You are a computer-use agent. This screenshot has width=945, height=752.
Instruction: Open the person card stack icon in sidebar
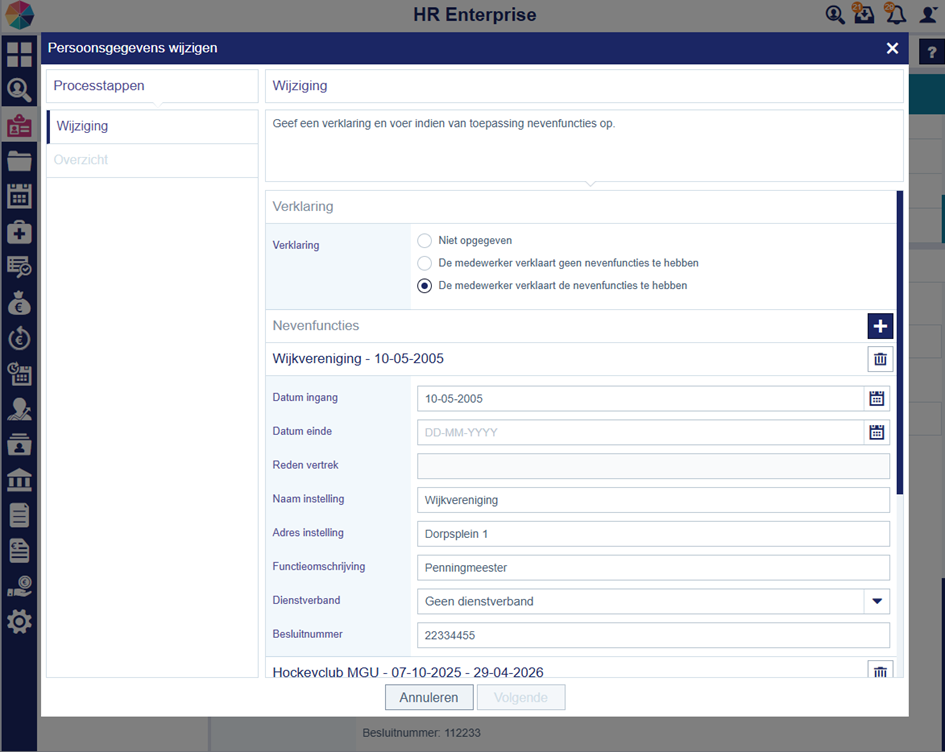pyautogui.click(x=19, y=445)
